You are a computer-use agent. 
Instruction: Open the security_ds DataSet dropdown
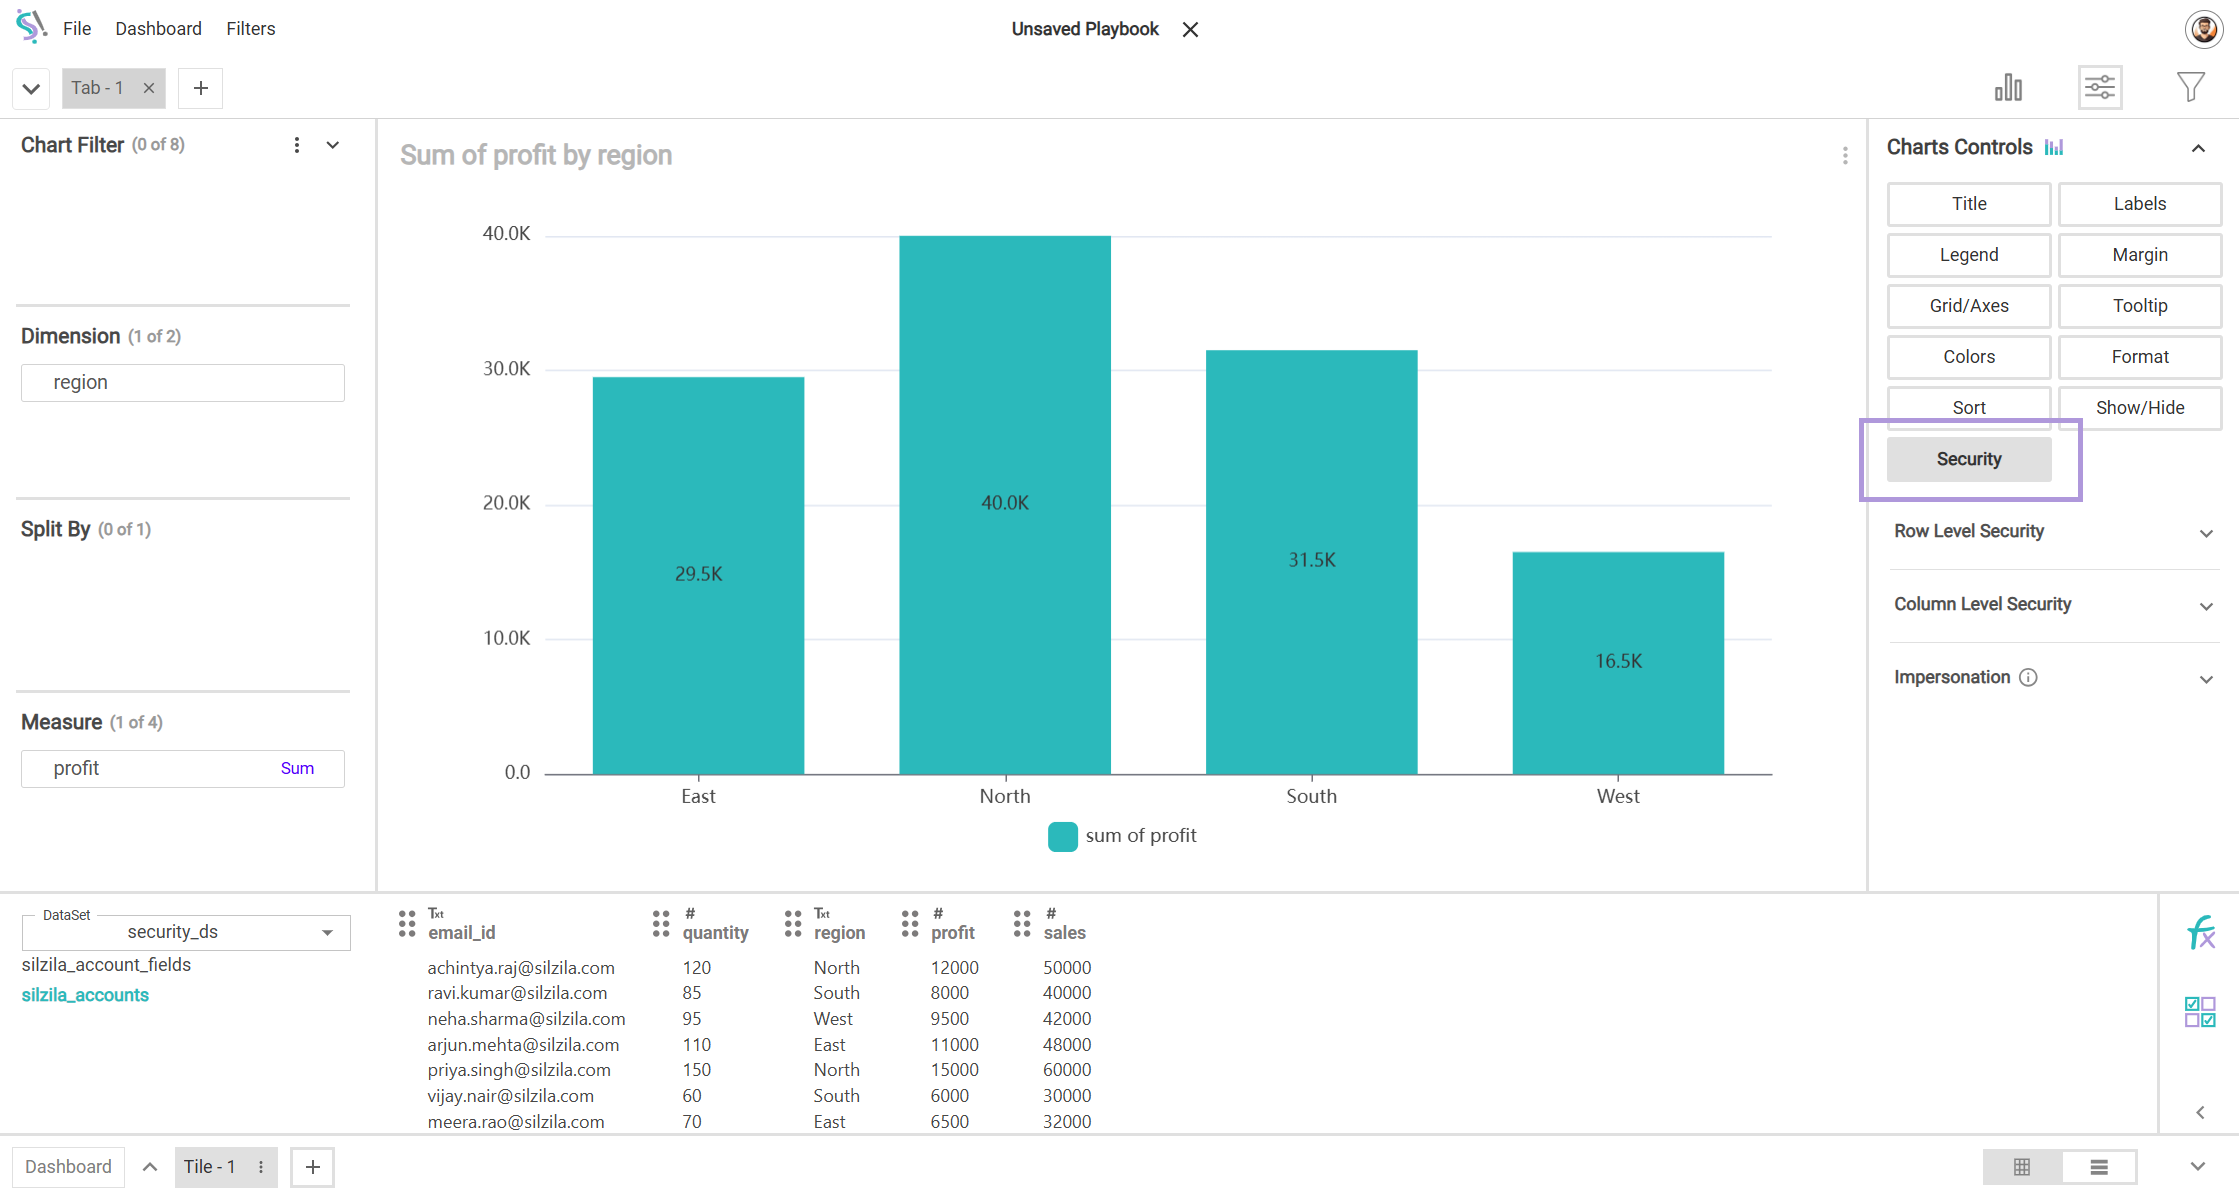tap(187, 932)
